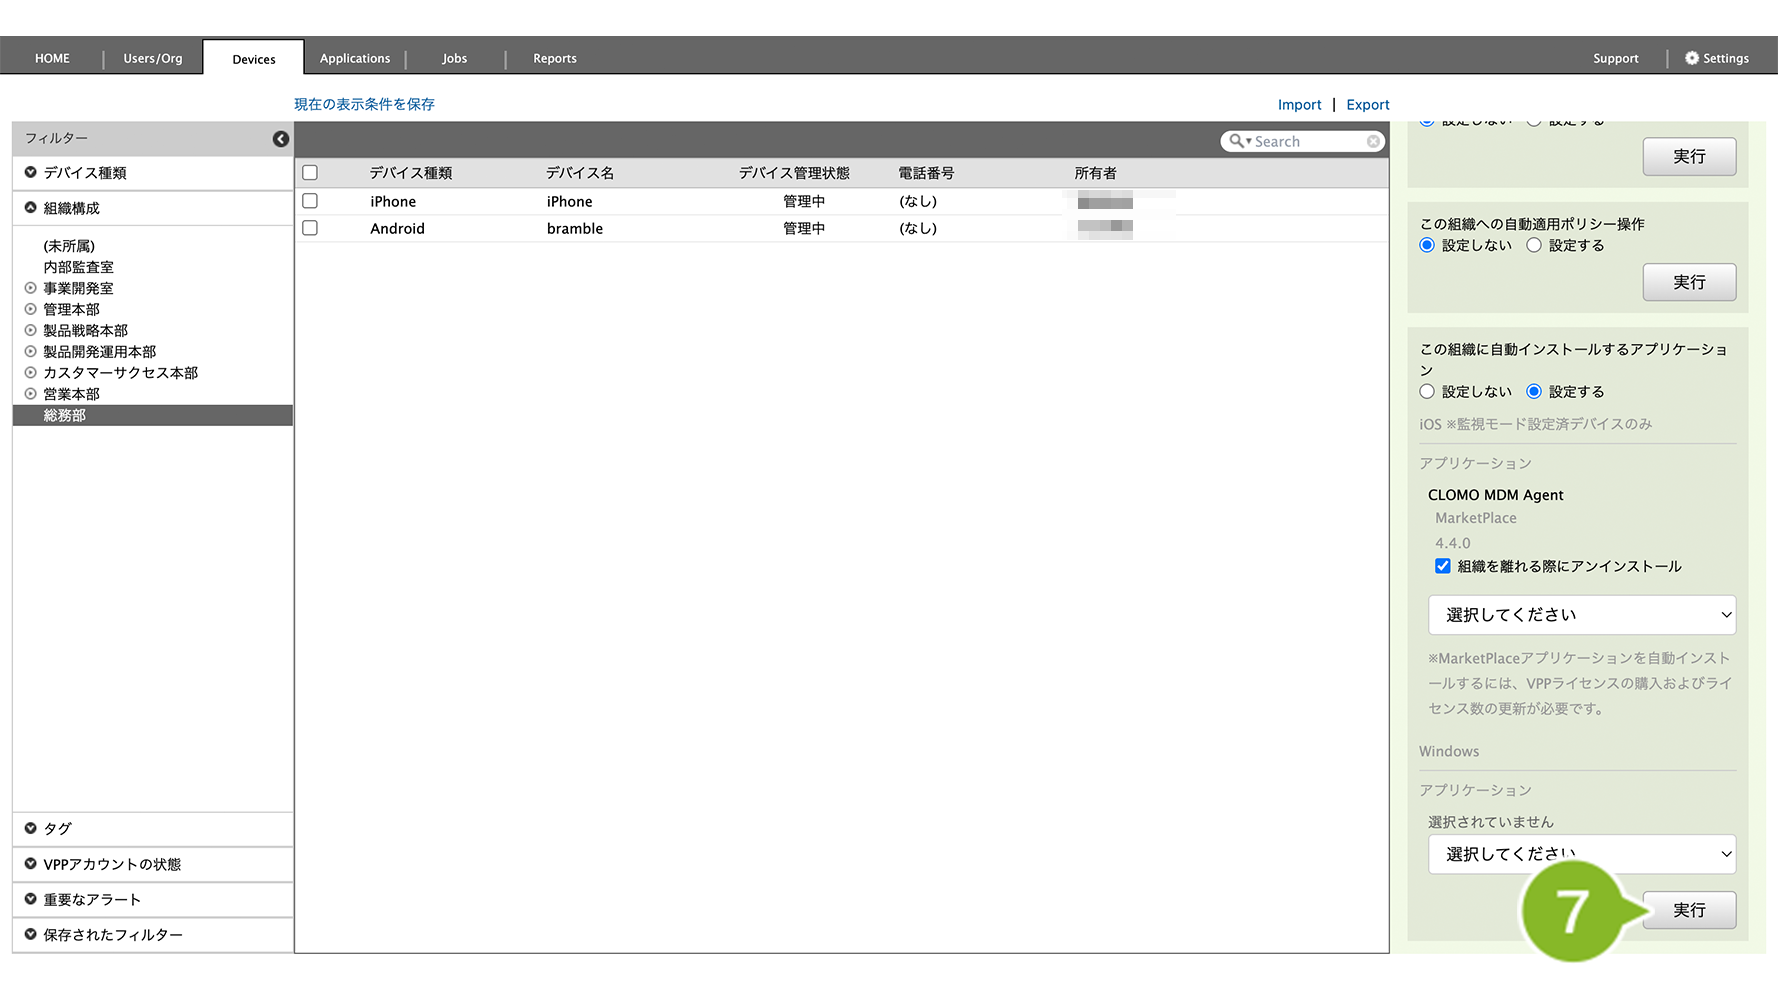Image resolution: width=1778 pixels, height=1000 pixels.
Task: Check the Android bramble row checkbox
Action: click(310, 228)
